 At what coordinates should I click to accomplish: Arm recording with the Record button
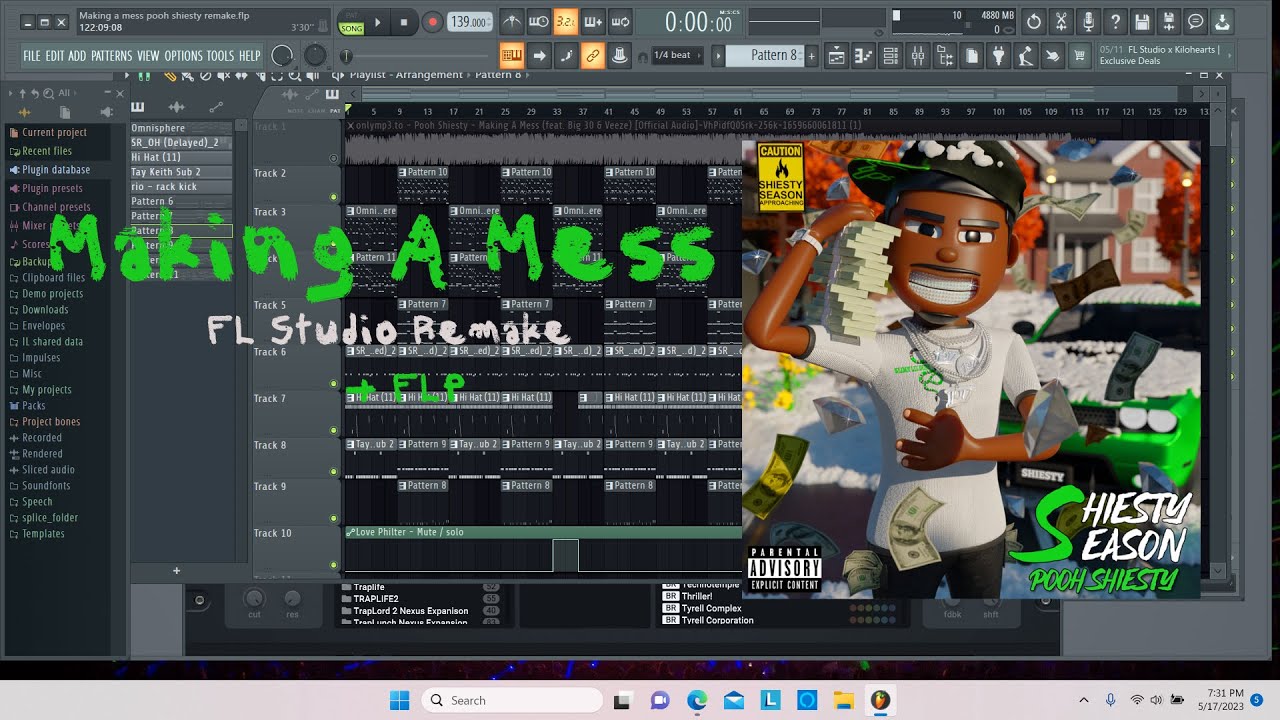432,22
